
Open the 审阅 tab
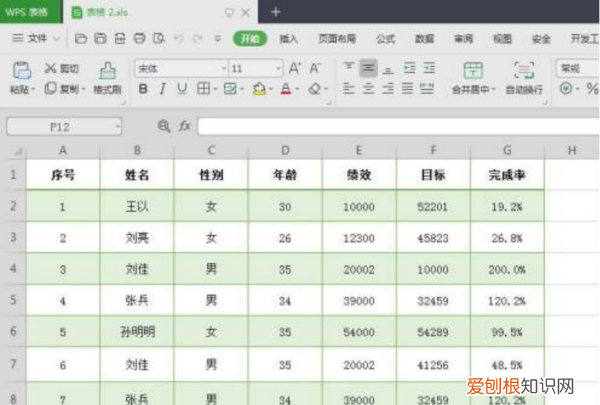point(464,39)
